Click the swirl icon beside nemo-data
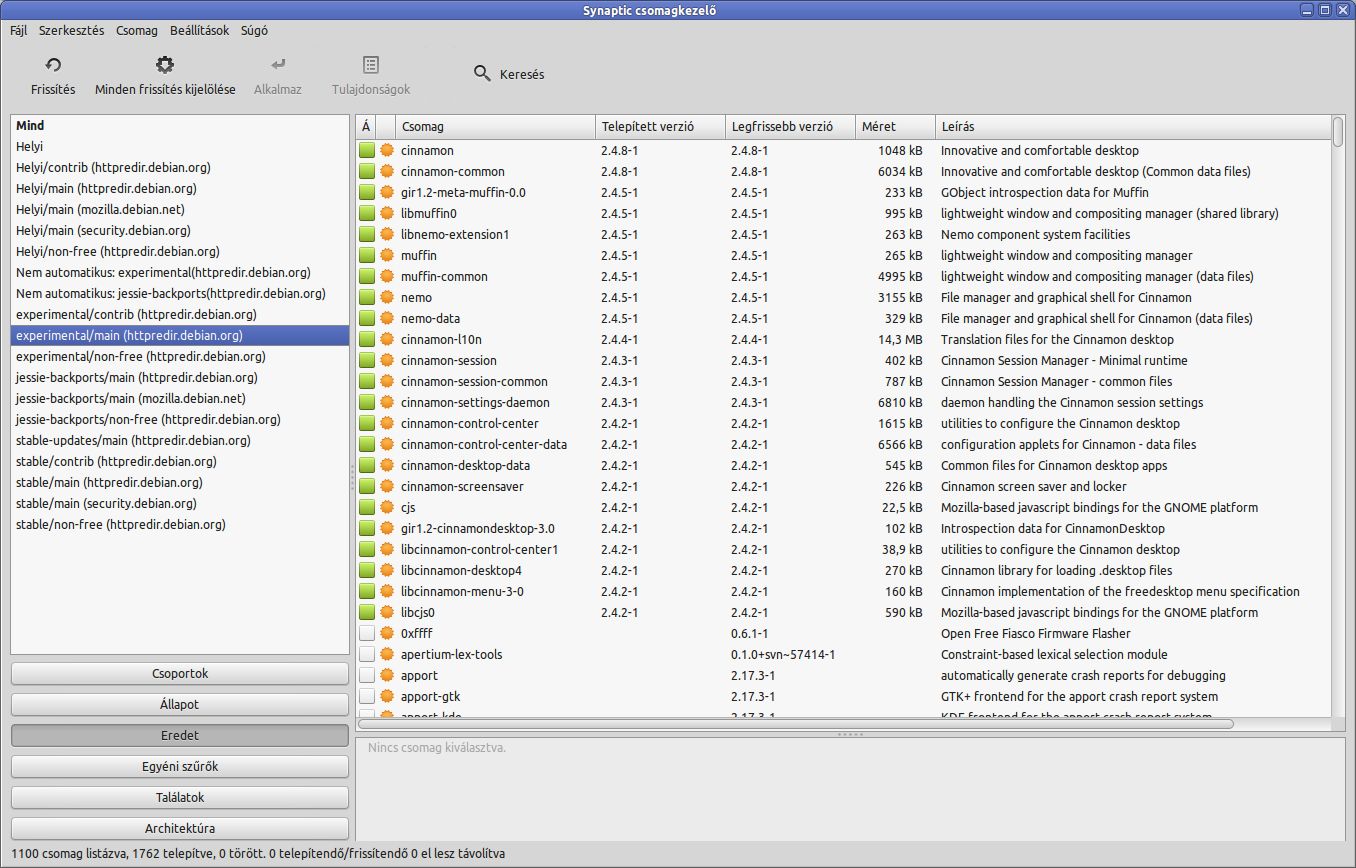This screenshot has width=1356, height=868. (387, 318)
